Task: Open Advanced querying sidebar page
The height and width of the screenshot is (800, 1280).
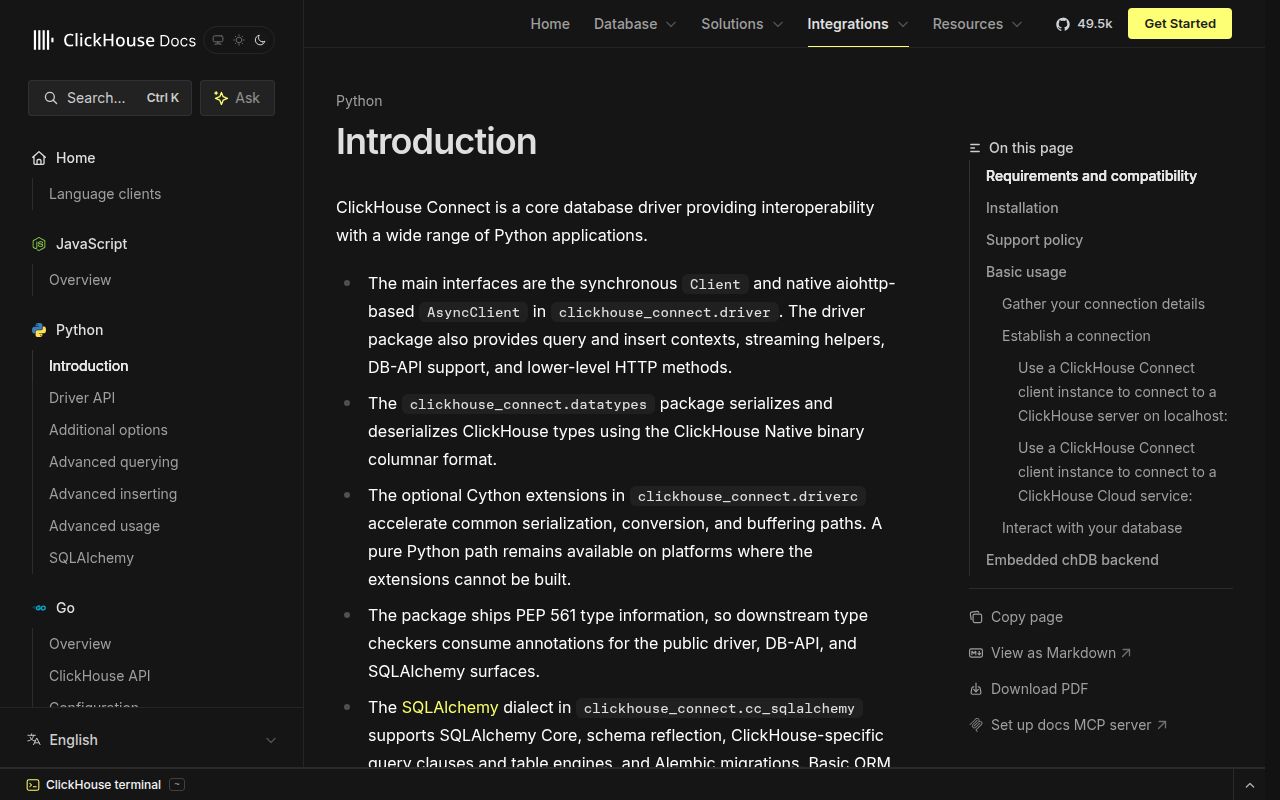Action: pyautogui.click(x=114, y=462)
